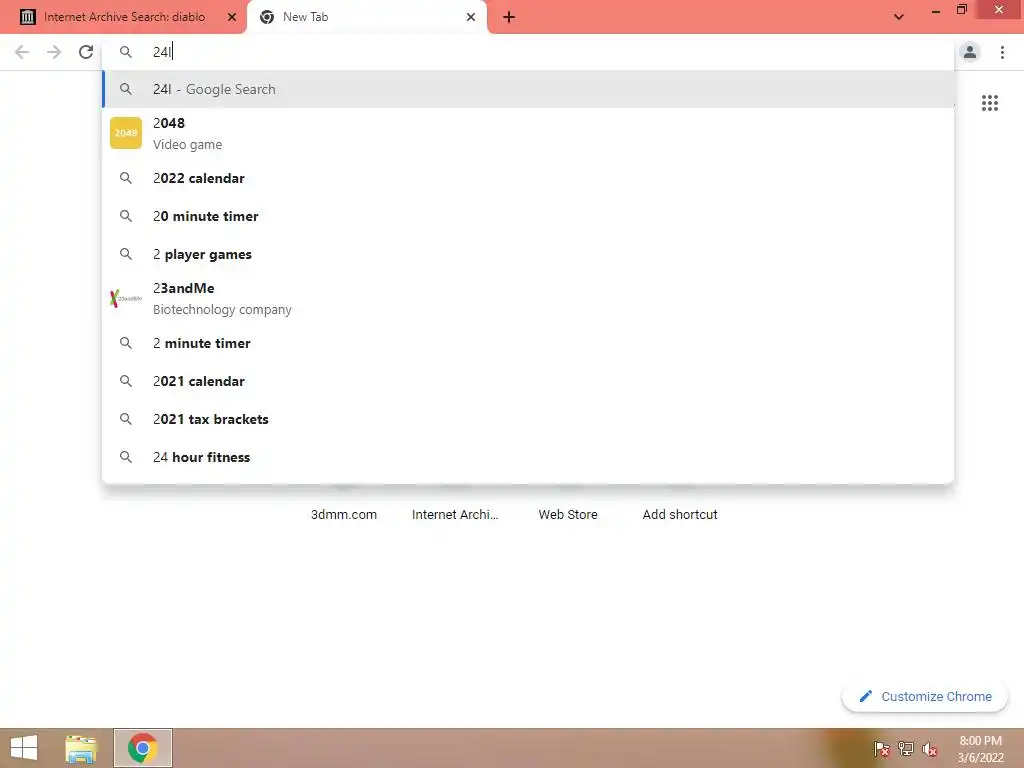Open the Chrome three-dot menu

[x=1002, y=52]
